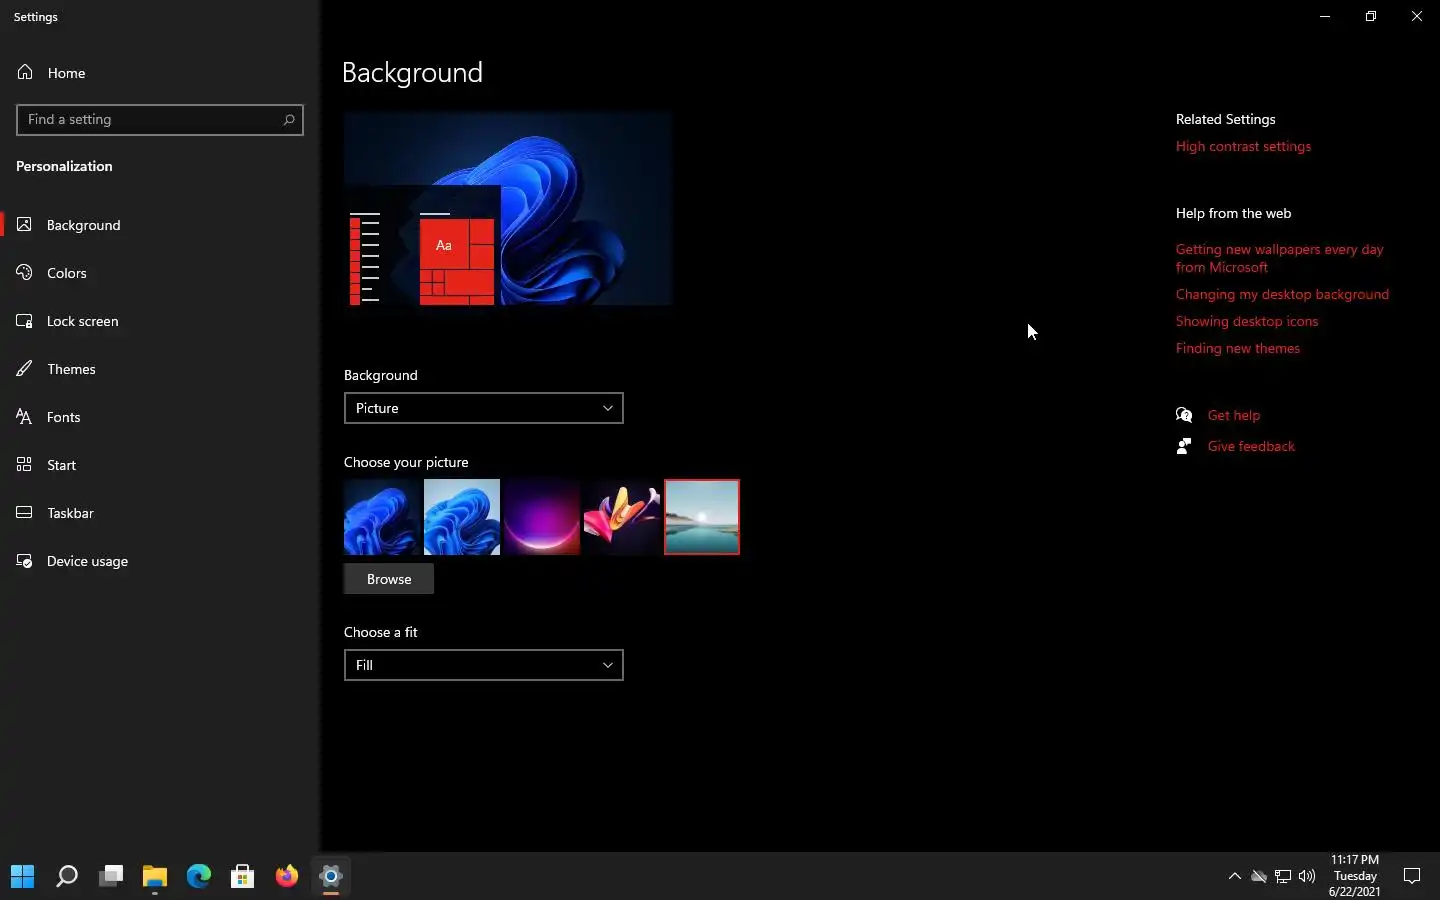Click the clock and date on taskbar
This screenshot has height=900, width=1440.
(x=1355, y=876)
